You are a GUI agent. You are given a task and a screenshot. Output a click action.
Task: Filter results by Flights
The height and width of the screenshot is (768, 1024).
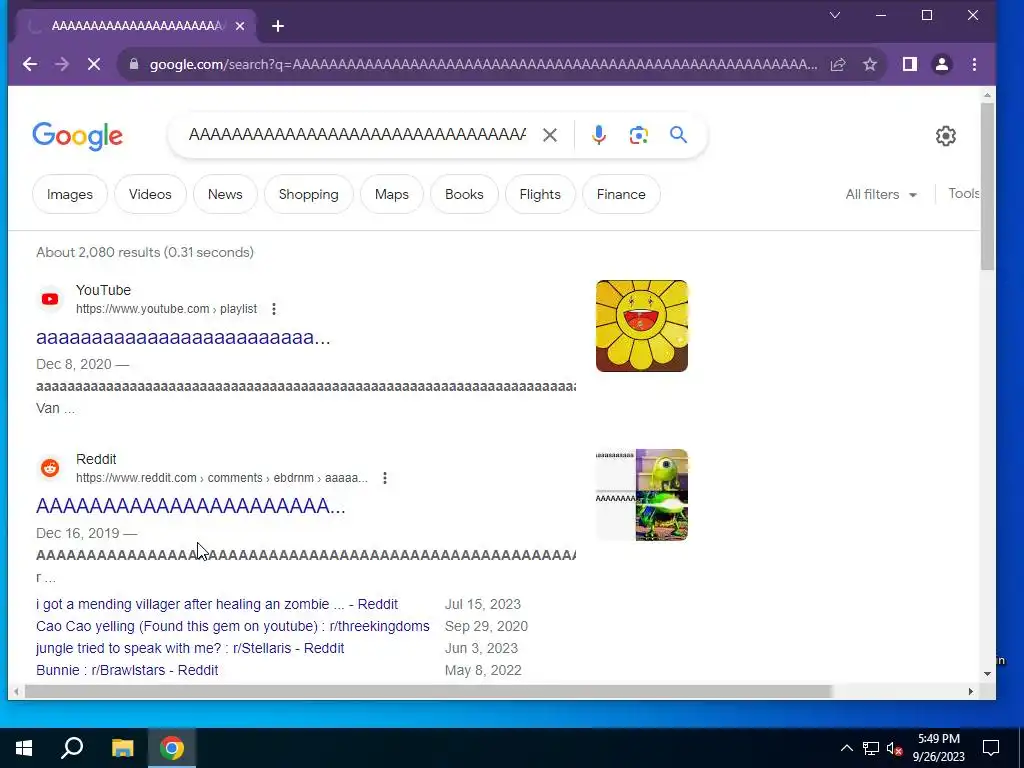540,194
